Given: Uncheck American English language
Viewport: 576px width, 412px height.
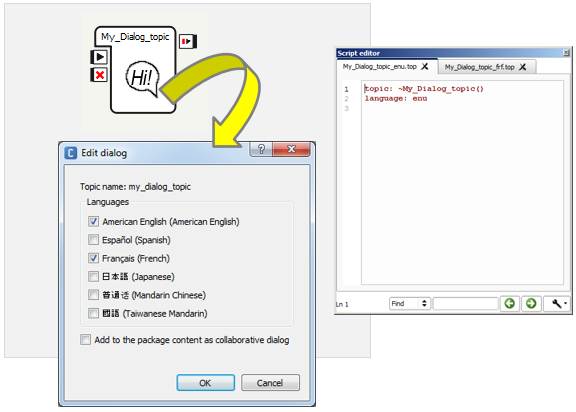Looking at the screenshot, I should pyautogui.click(x=93, y=221).
